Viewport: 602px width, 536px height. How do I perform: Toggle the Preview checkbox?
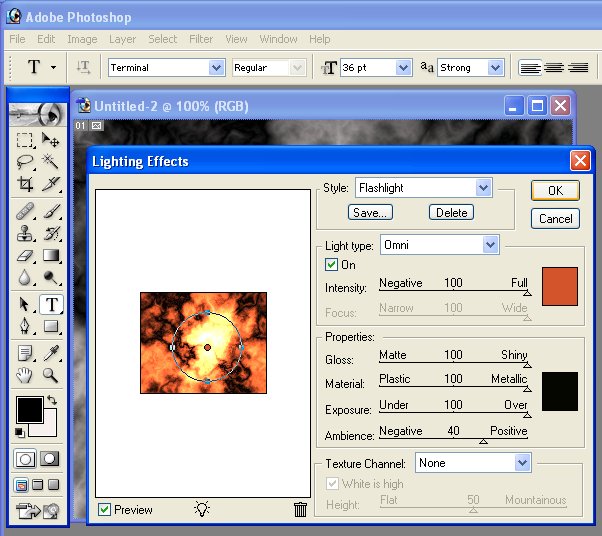pos(104,510)
